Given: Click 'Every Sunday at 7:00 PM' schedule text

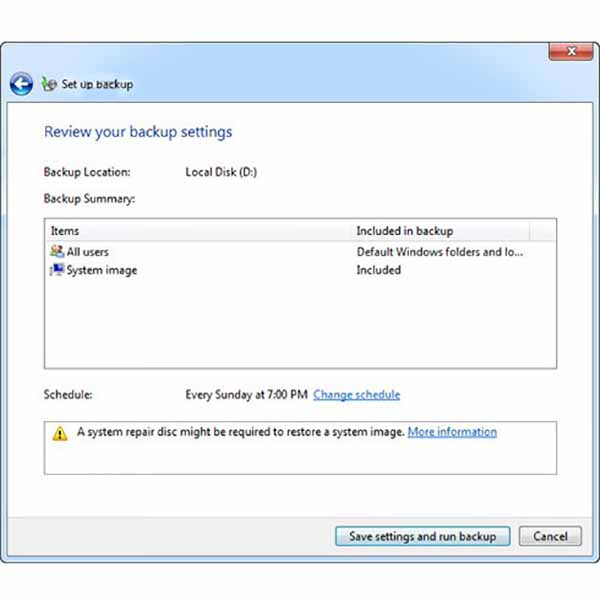Looking at the screenshot, I should tap(246, 395).
